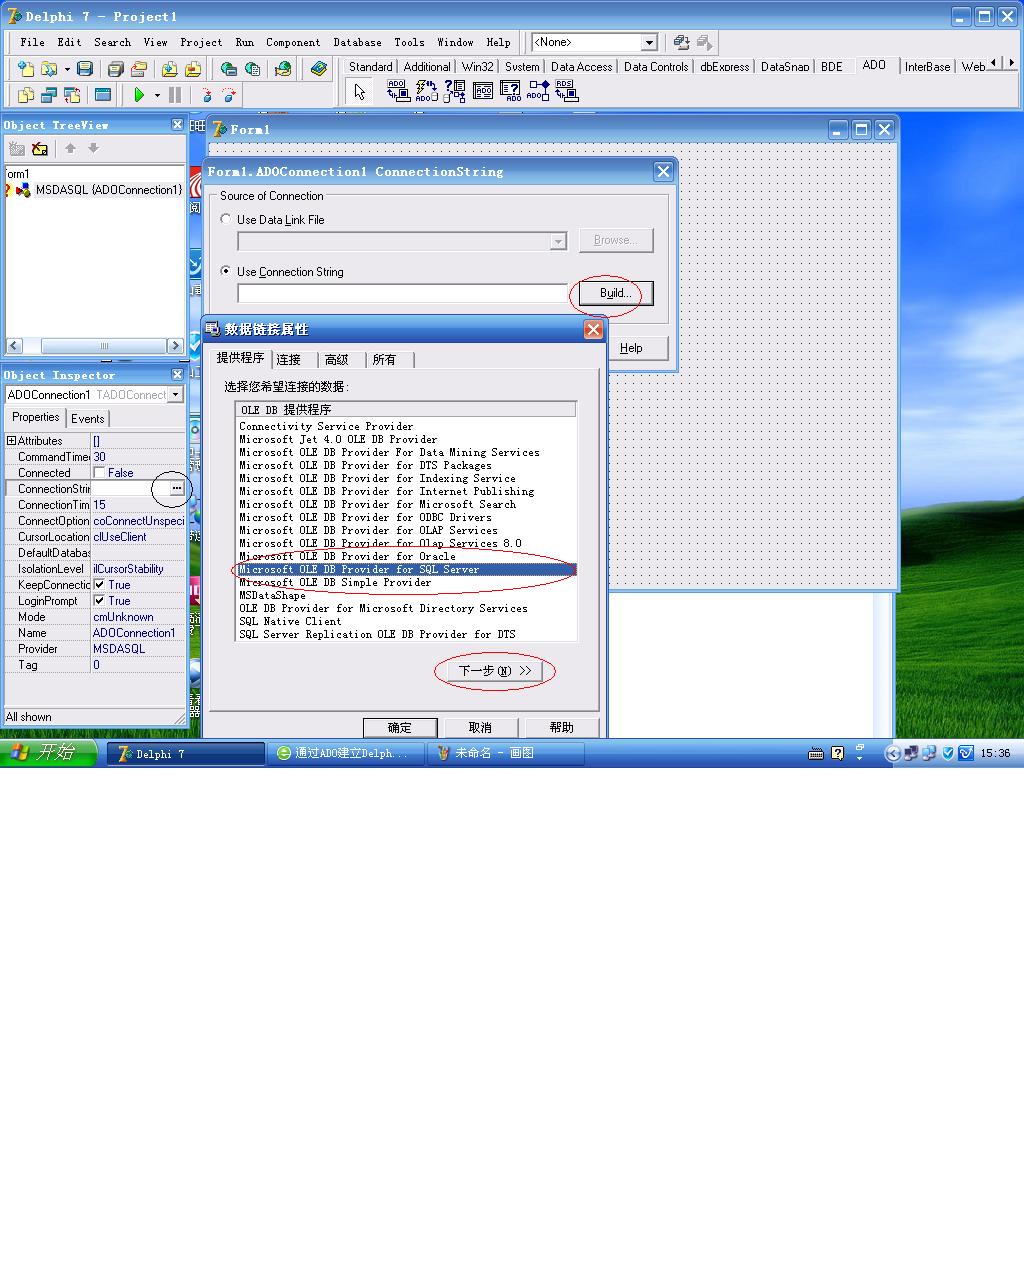Click the connection string input field
Viewport: 1024px width, 1276px height.
[x=403, y=293]
